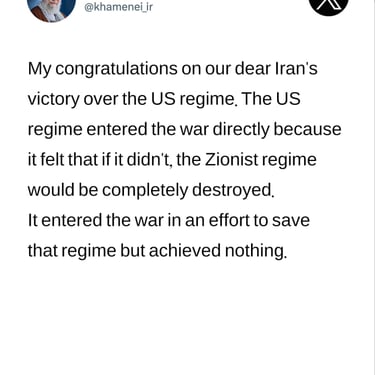Click the word "congratulations" in the post
Viewport: 375px width, 375px height.
pyautogui.click(x=116, y=69)
